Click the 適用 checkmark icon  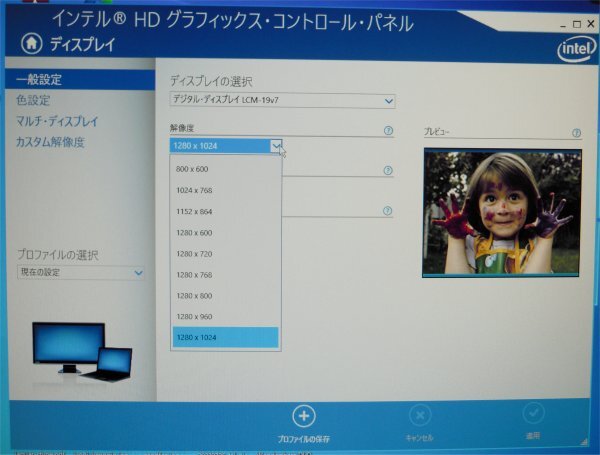click(533, 413)
